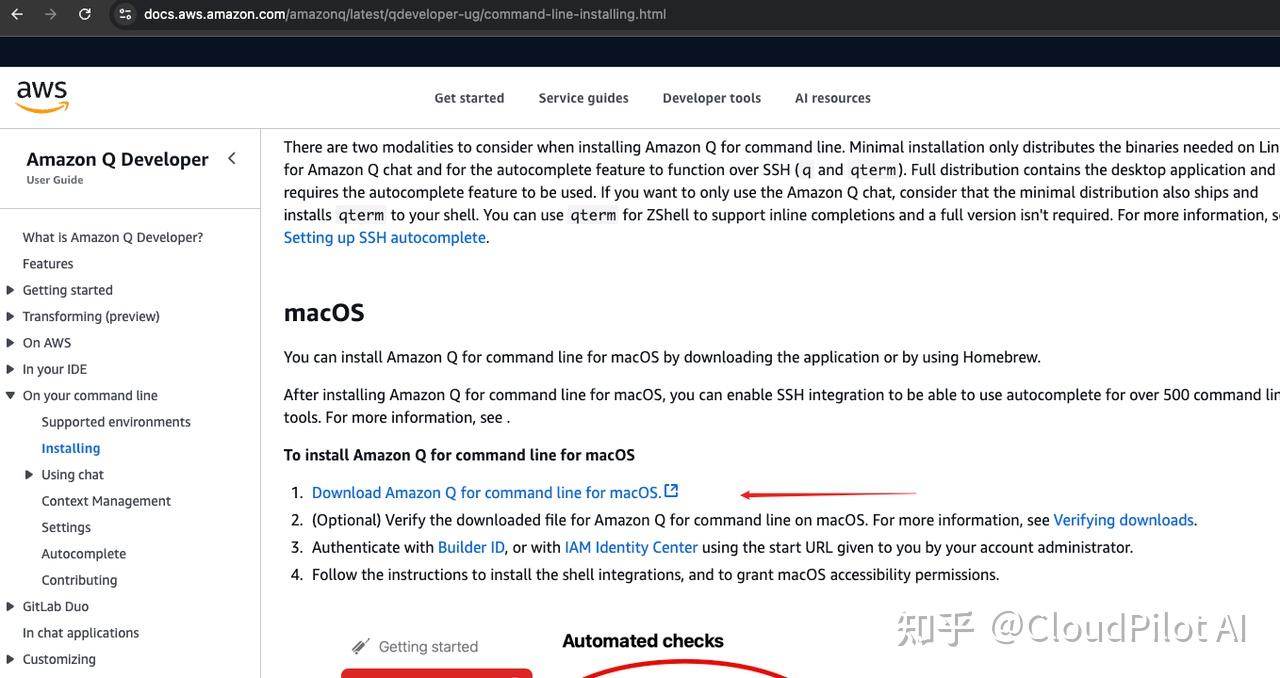Select Installing in the sidebar
1280x678 pixels.
(x=70, y=447)
